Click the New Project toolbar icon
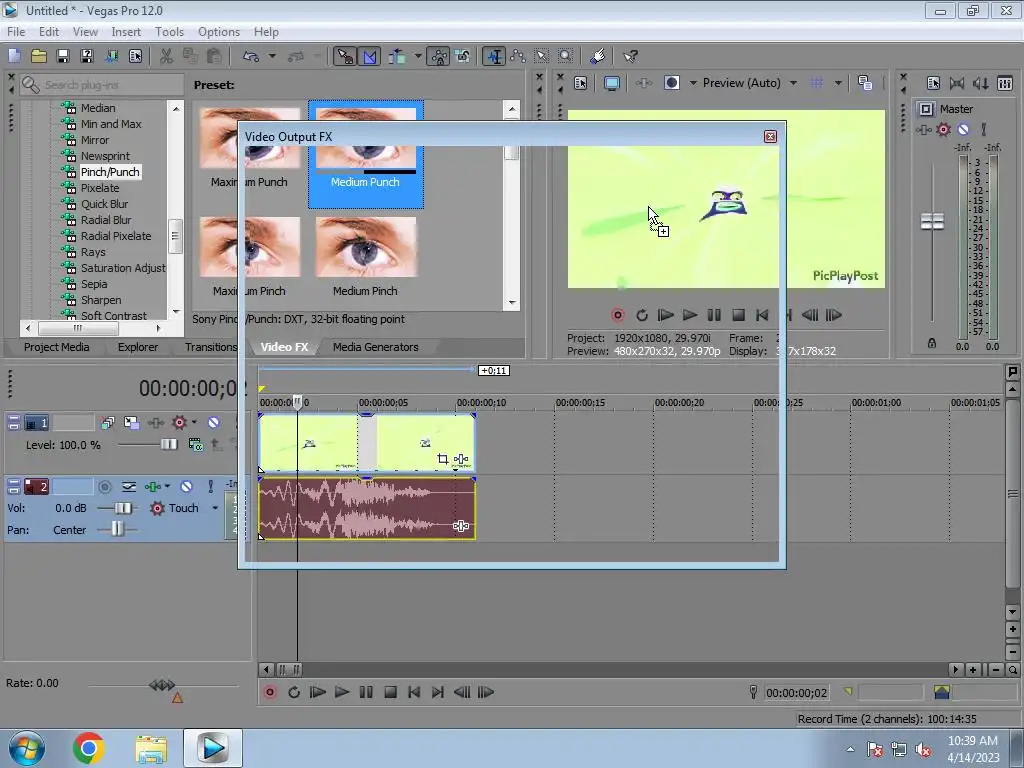This screenshot has width=1024, height=768. (14, 56)
